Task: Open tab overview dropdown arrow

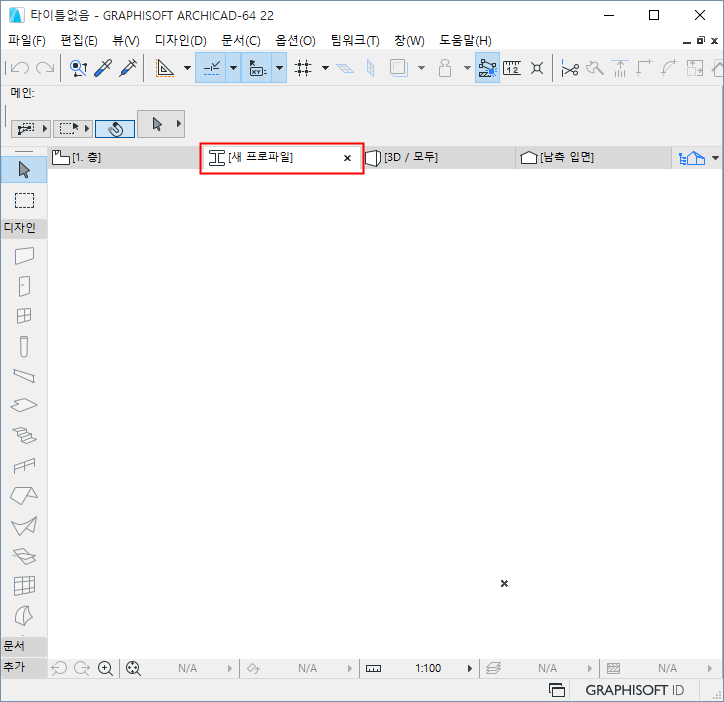Action: pyautogui.click(x=715, y=158)
